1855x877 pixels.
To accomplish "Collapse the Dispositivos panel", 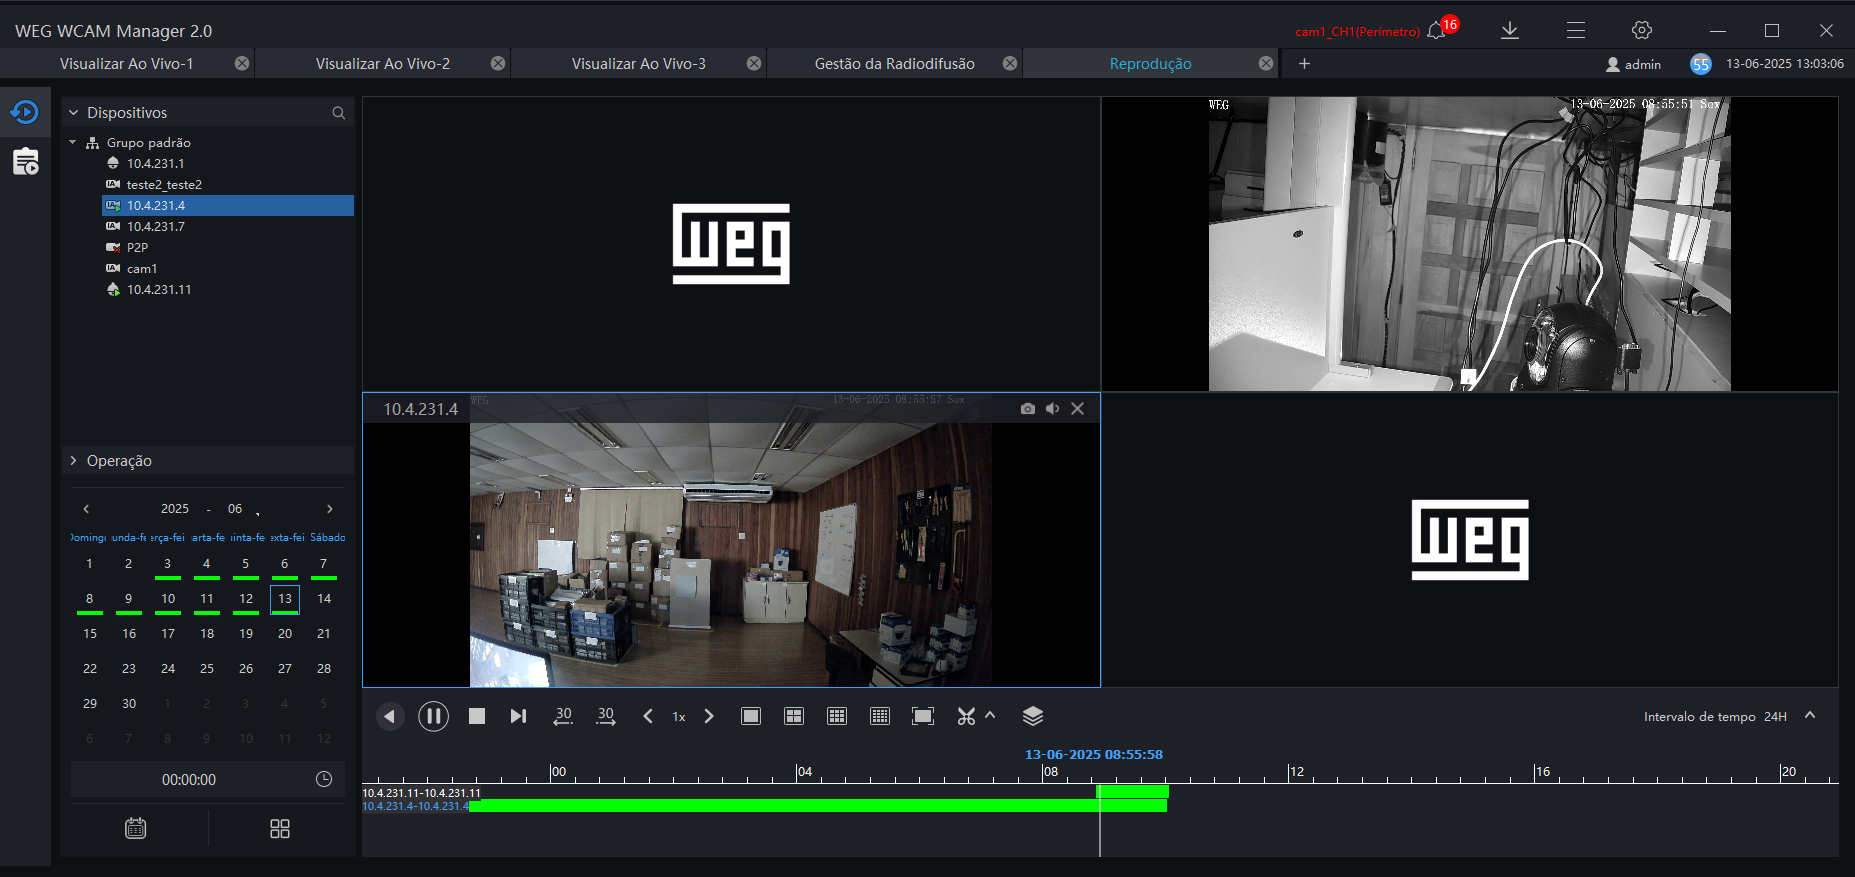I will [x=73, y=113].
